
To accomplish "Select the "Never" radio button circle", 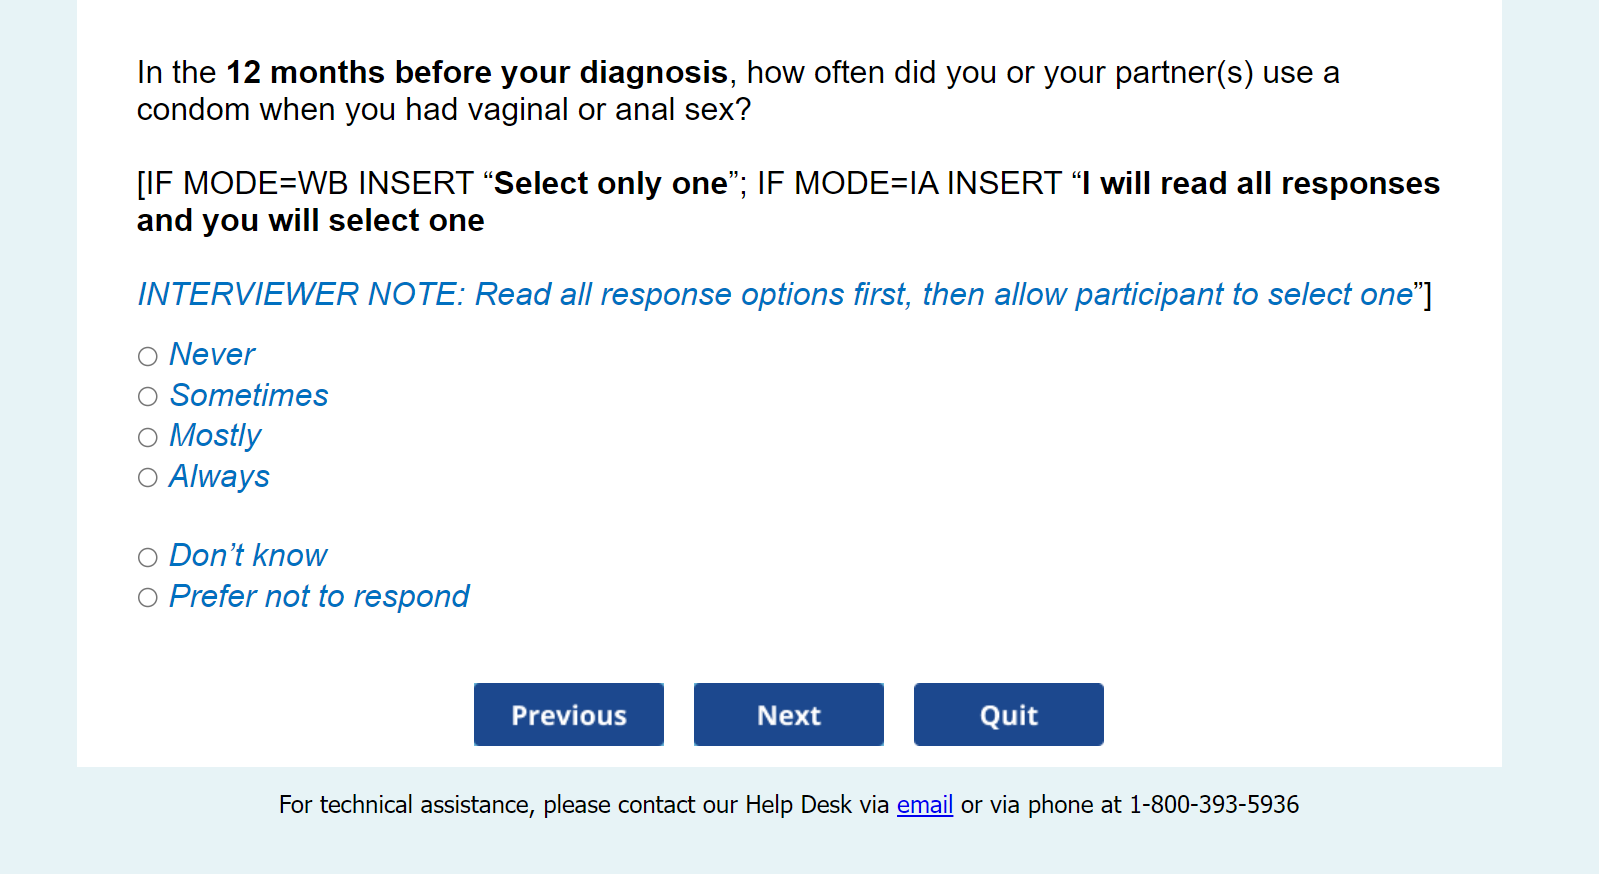I will coord(148,356).
